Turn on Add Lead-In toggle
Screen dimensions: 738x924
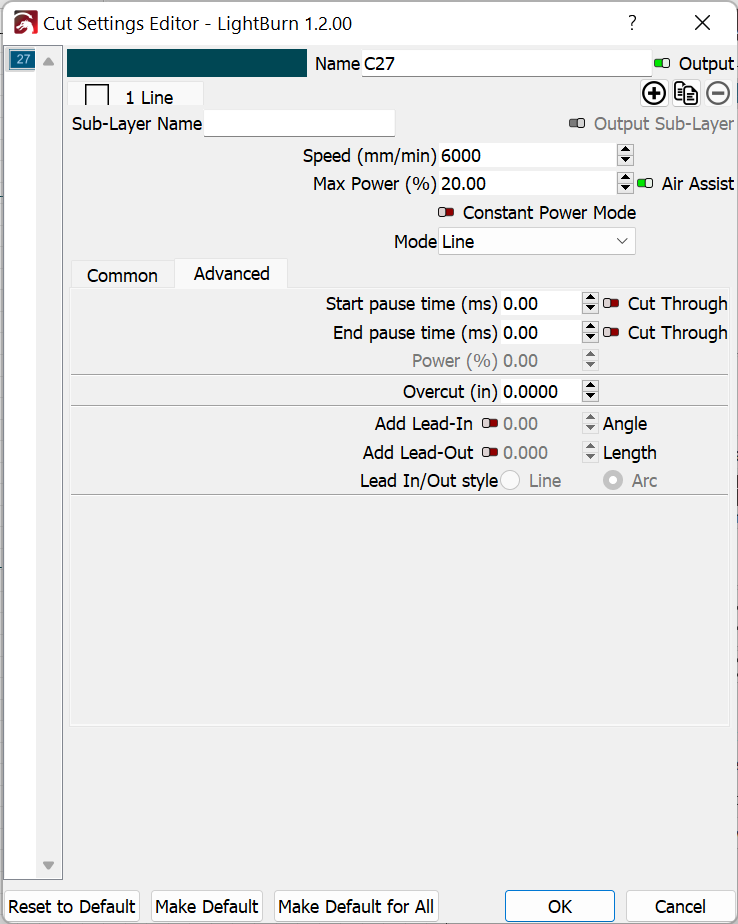coord(490,423)
